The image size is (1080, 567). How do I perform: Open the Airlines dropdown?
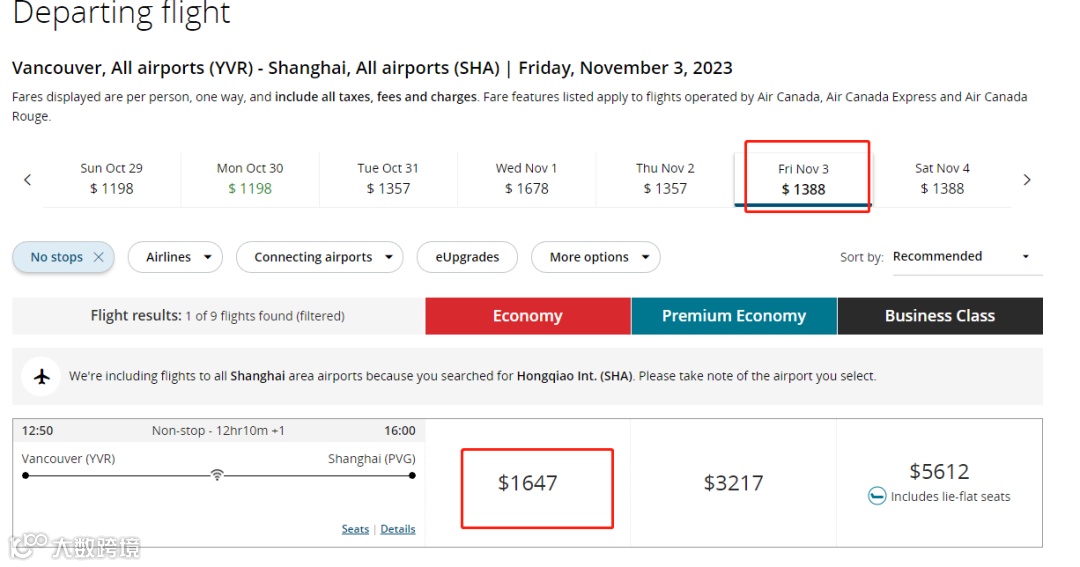coord(176,257)
